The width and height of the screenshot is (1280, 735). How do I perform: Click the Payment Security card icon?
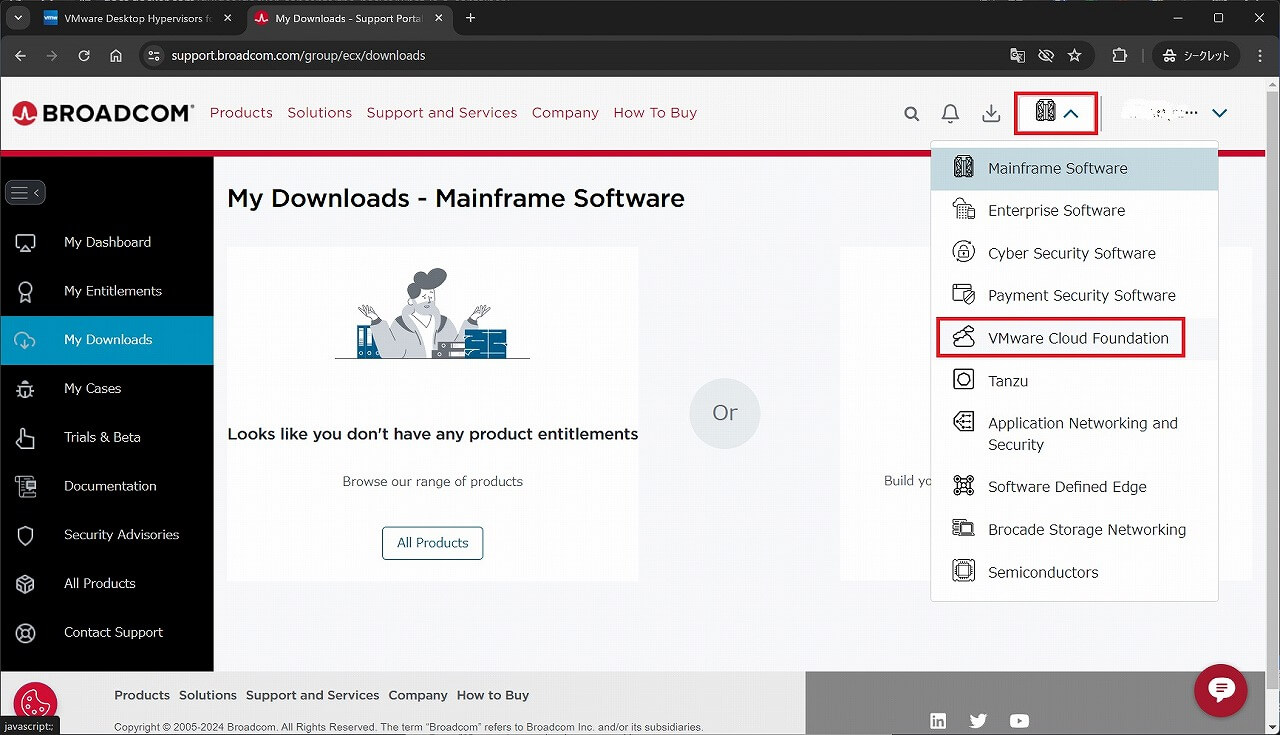click(963, 294)
